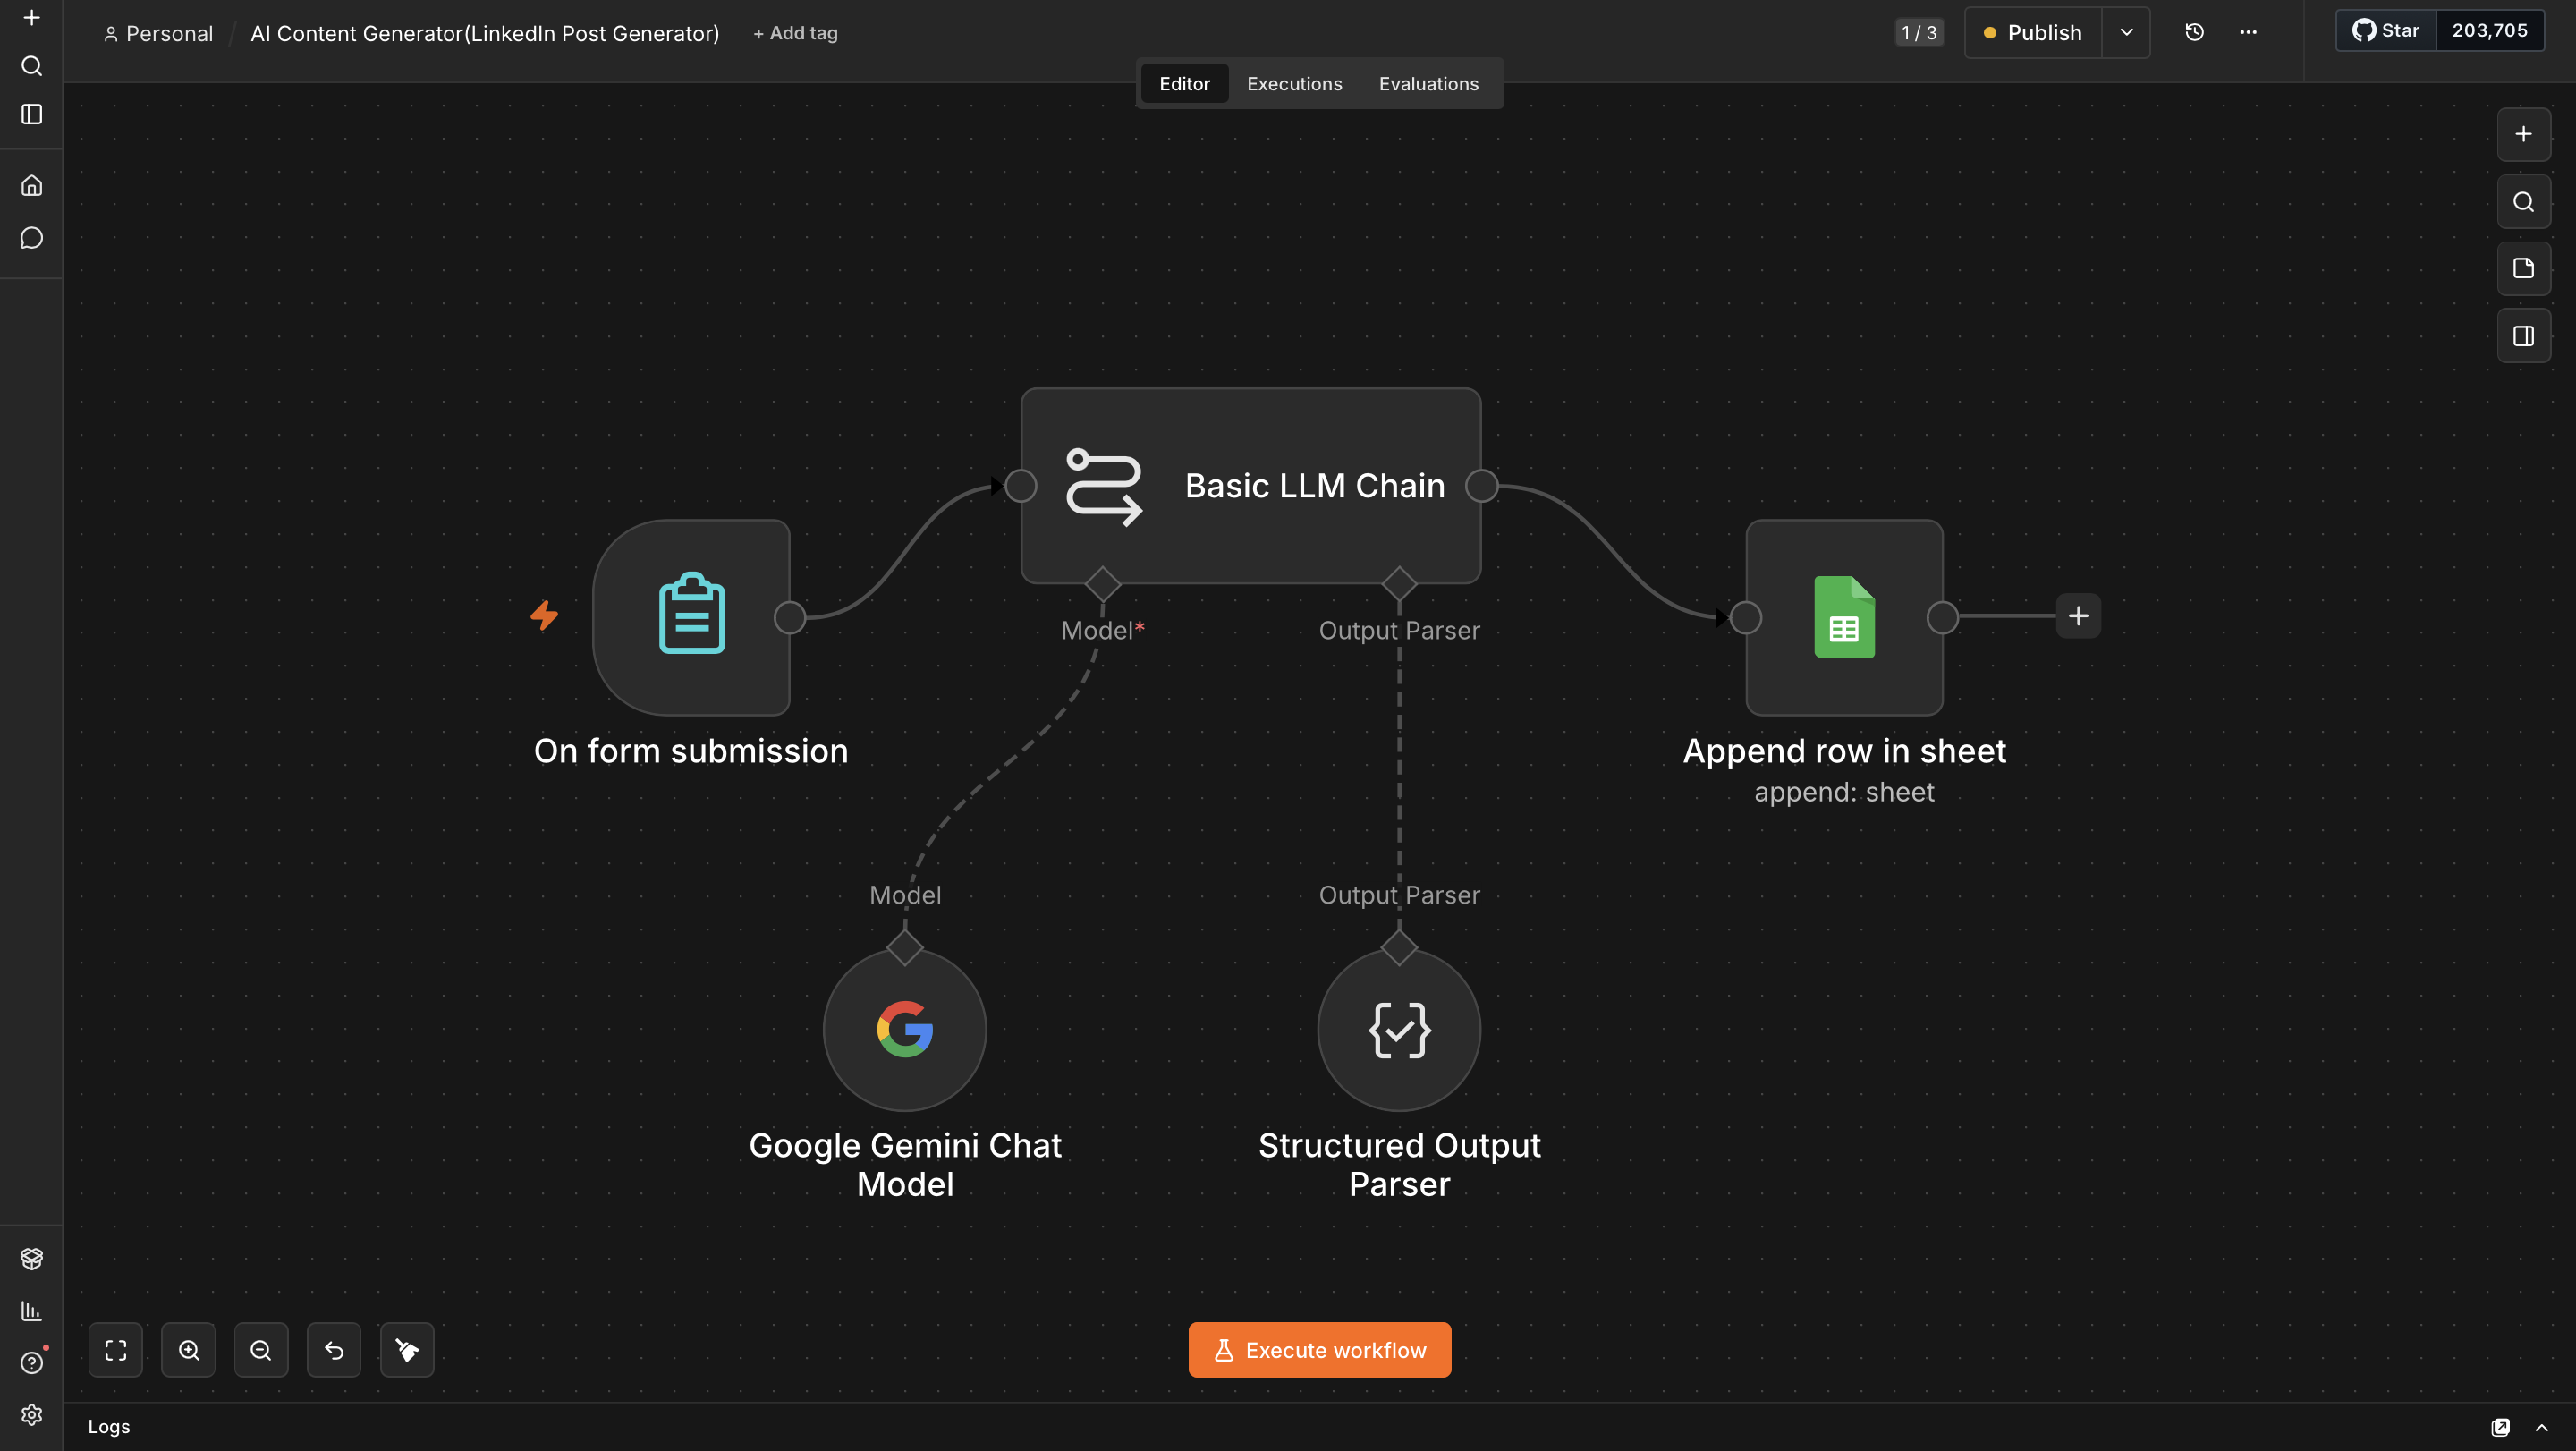Add a sticky note from the right toolbar
This screenshot has width=2576, height=1451.
(2523, 268)
